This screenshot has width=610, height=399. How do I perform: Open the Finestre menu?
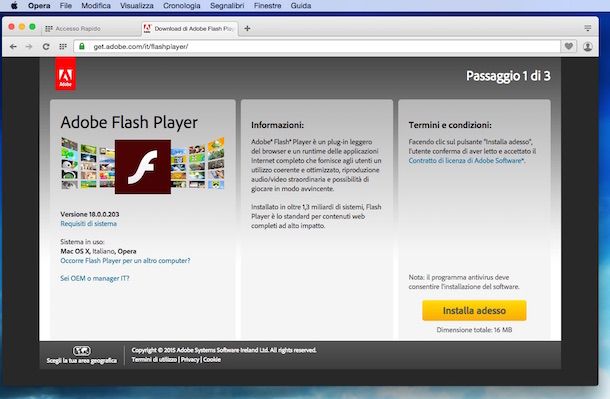point(267,5)
